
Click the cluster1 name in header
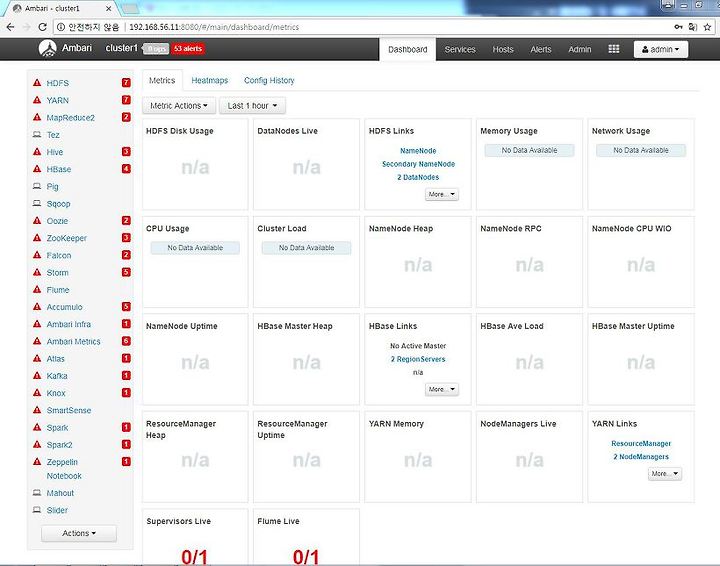point(121,48)
